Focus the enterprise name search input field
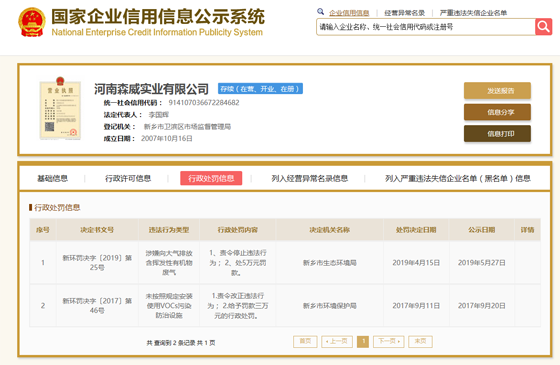Screen dimensions: 560x365 click(426, 27)
